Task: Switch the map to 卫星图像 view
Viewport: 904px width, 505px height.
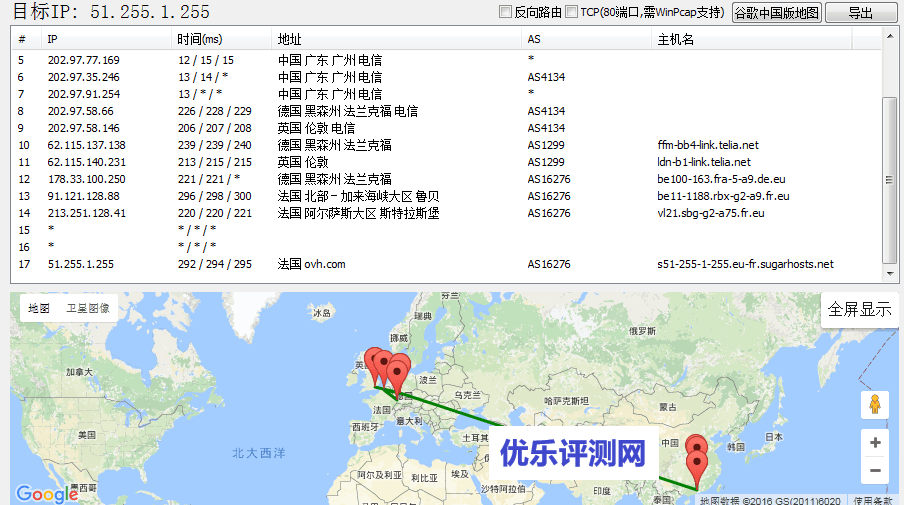Action: pyautogui.click(x=89, y=309)
